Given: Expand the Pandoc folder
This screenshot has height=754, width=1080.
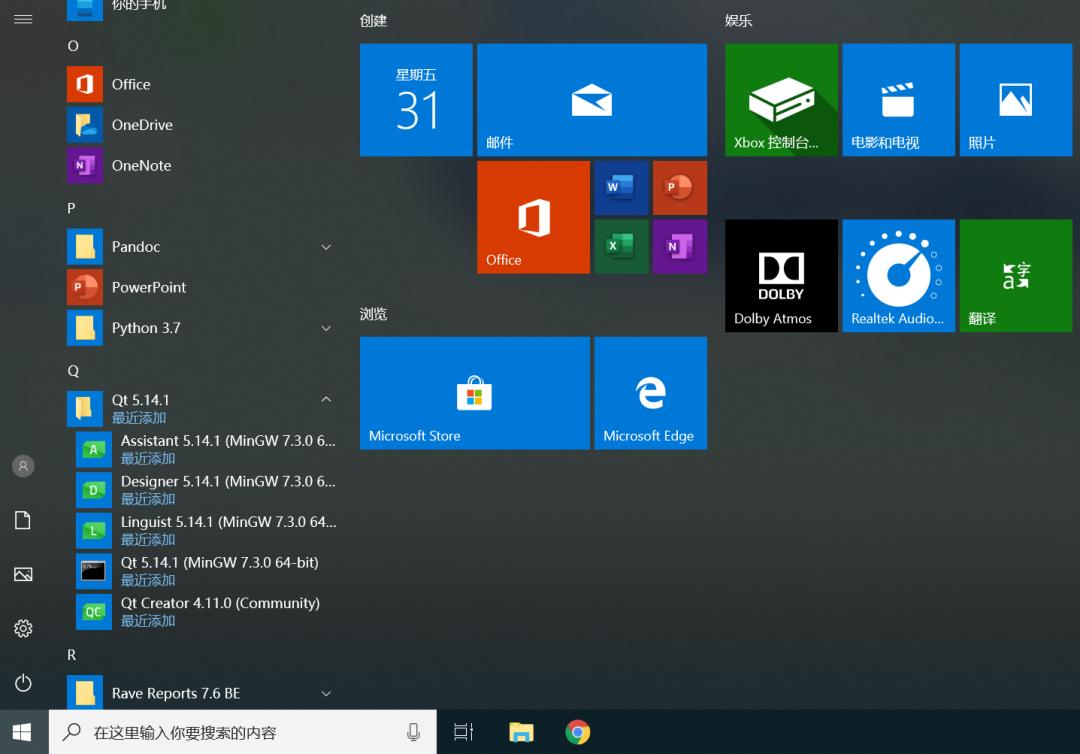Looking at the screenshot, I should click(326, 247).
